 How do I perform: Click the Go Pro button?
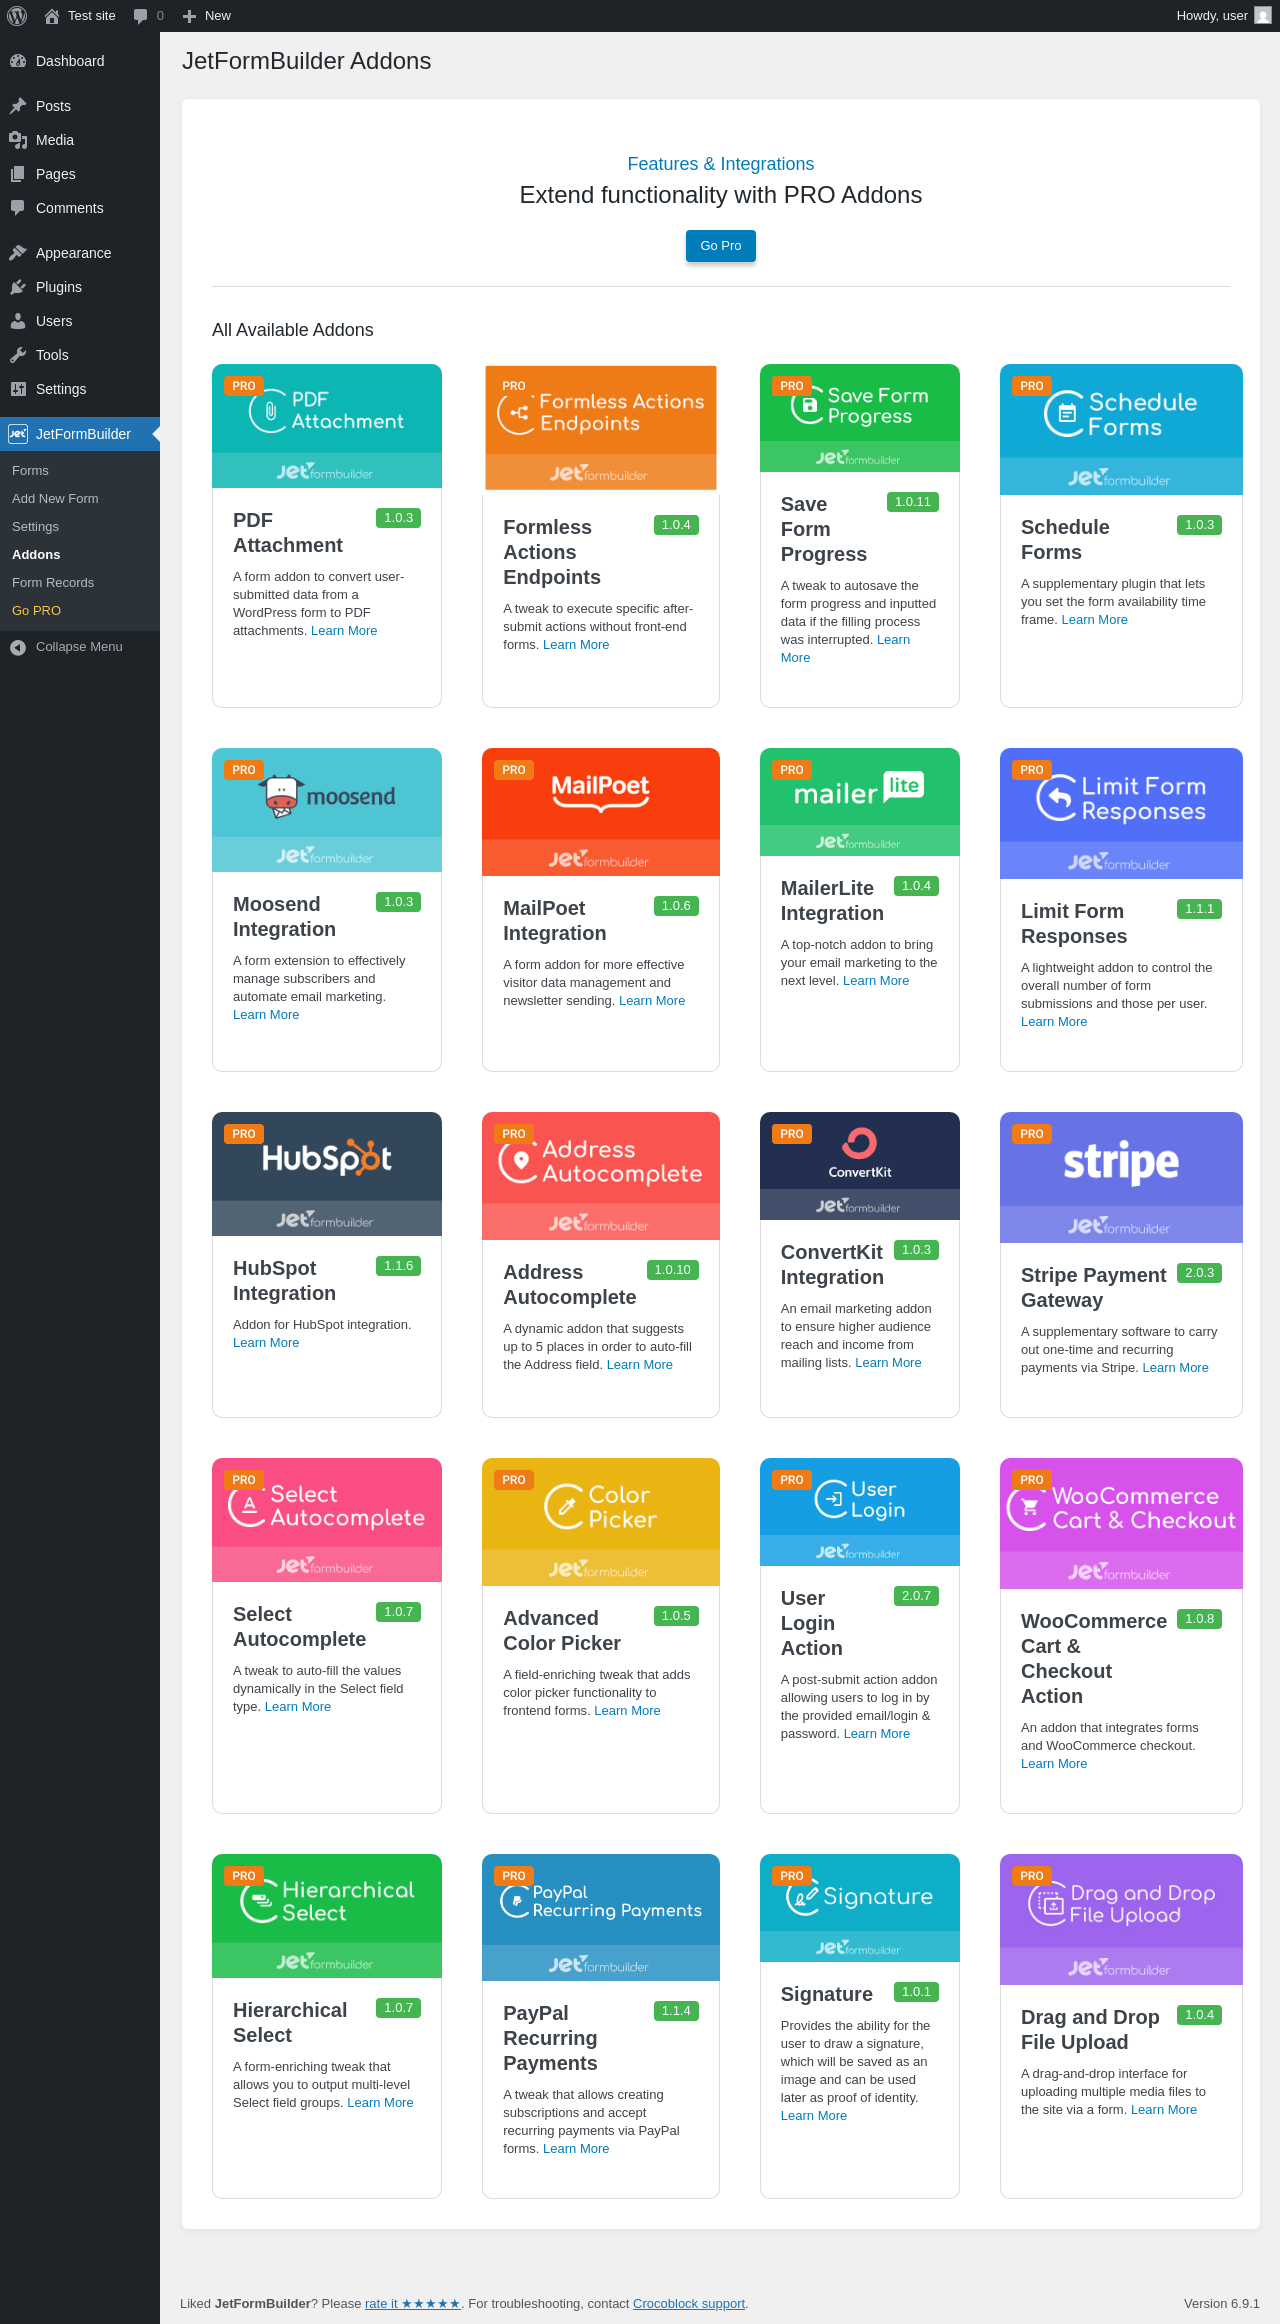[721, 246]
